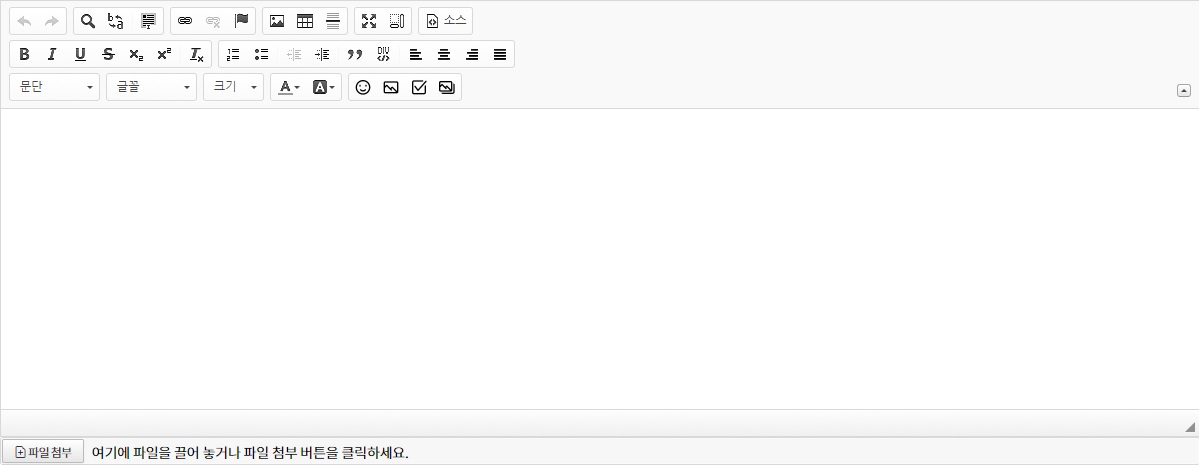Viewport: 1199px width, 465px height.
Task: Maximize the editor to full screen
Action: click(369, 21)
